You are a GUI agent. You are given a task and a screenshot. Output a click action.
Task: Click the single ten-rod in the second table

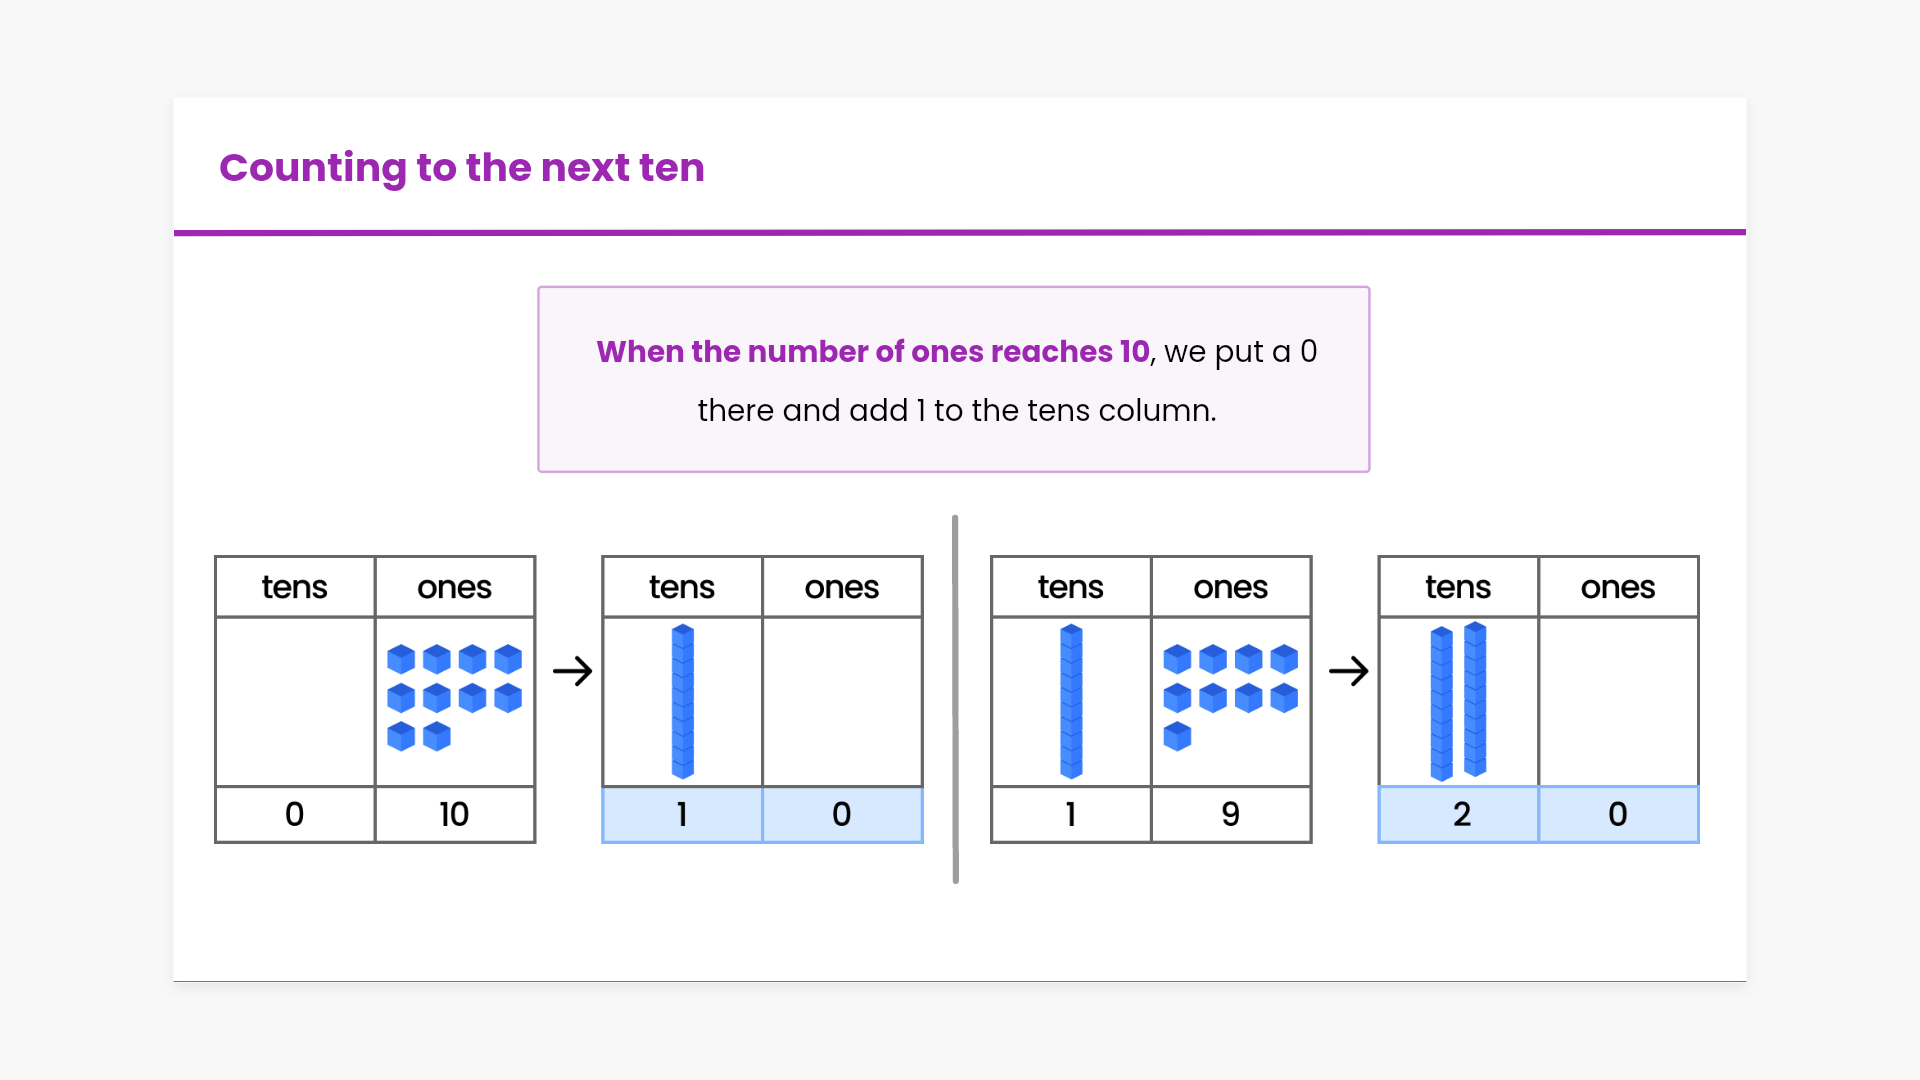[x=683, y=701]
